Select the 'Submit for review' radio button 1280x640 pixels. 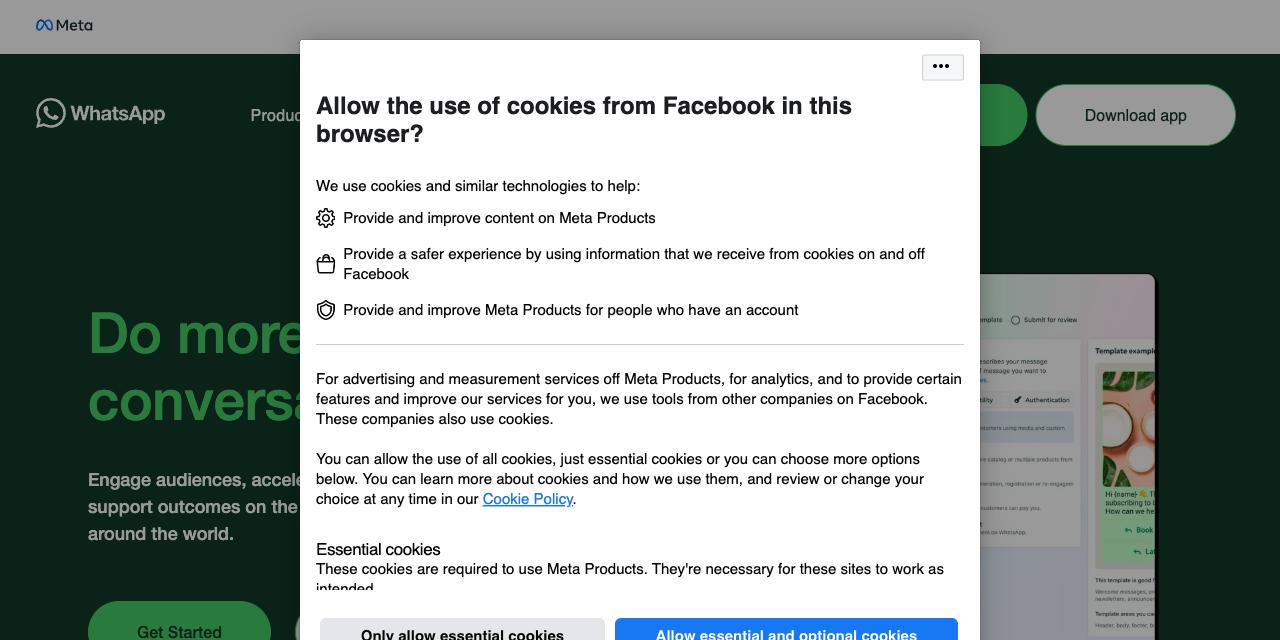(x=1015, y=320)
